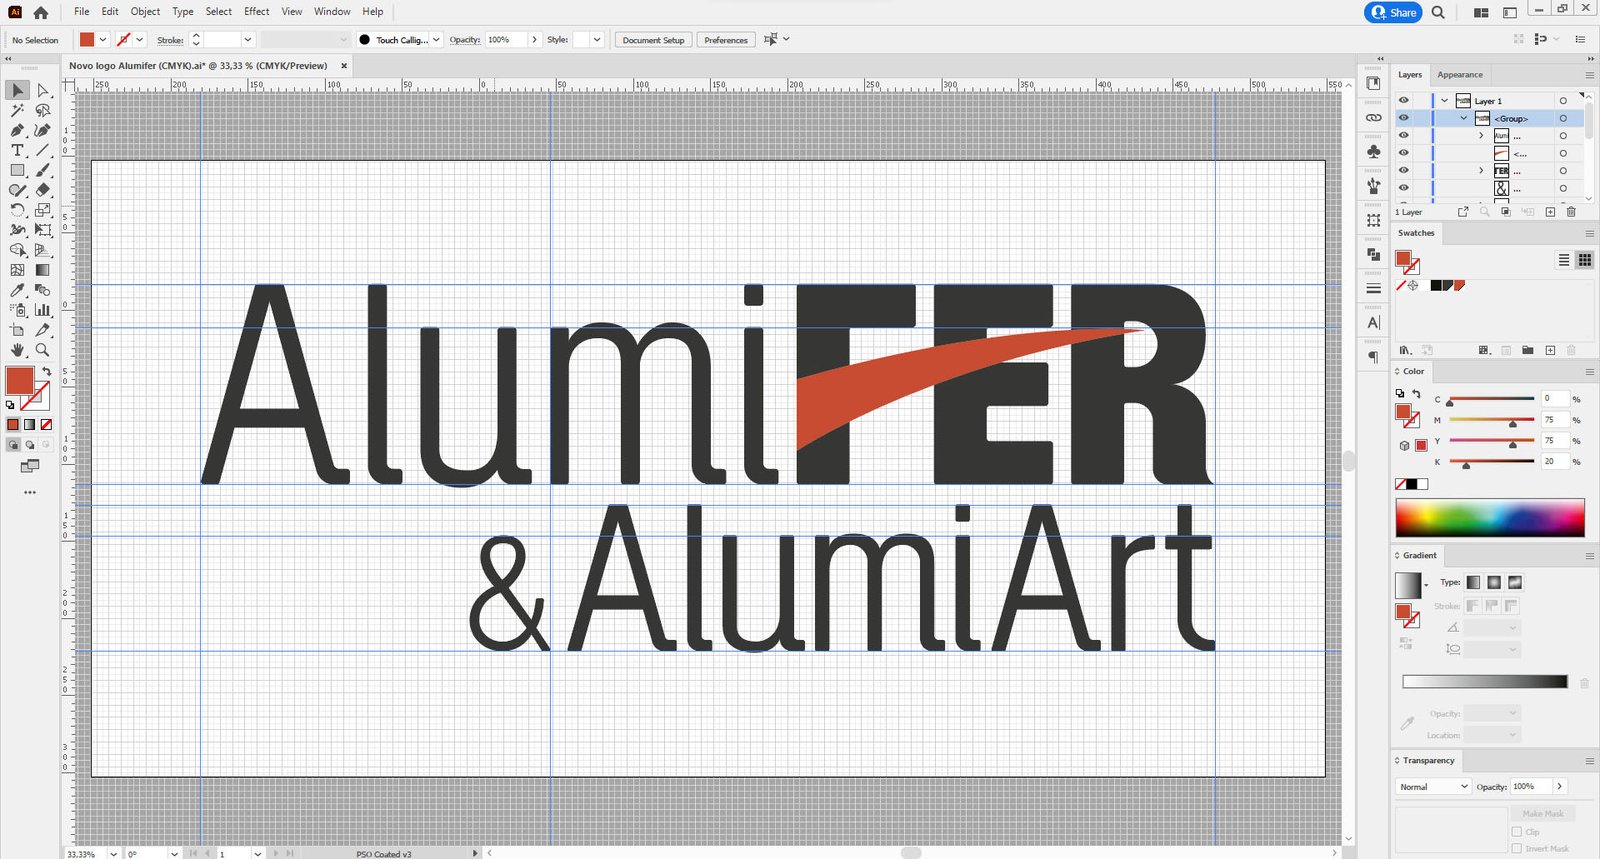Image resolution: width=1600 pixels, height=859 pixels.
Task: Toggle visibility of ampersand sublayer
Action: click(x=1404, y=188)
